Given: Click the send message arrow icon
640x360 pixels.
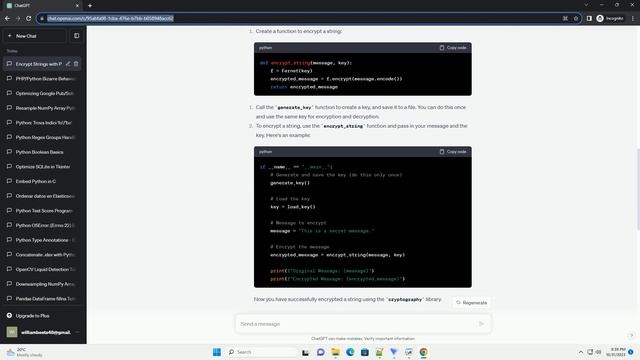Looking at the screenshot, I should [x=482, y=324].
